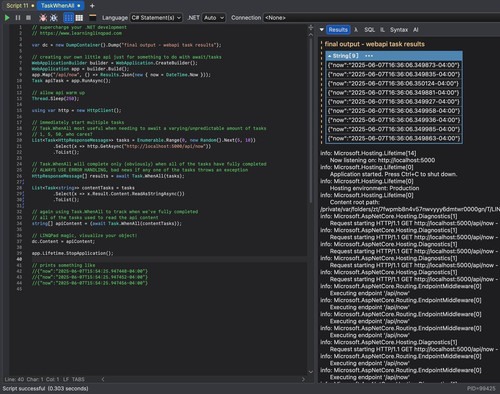Select result row ending 06.349881-04:00

point(394,92)
